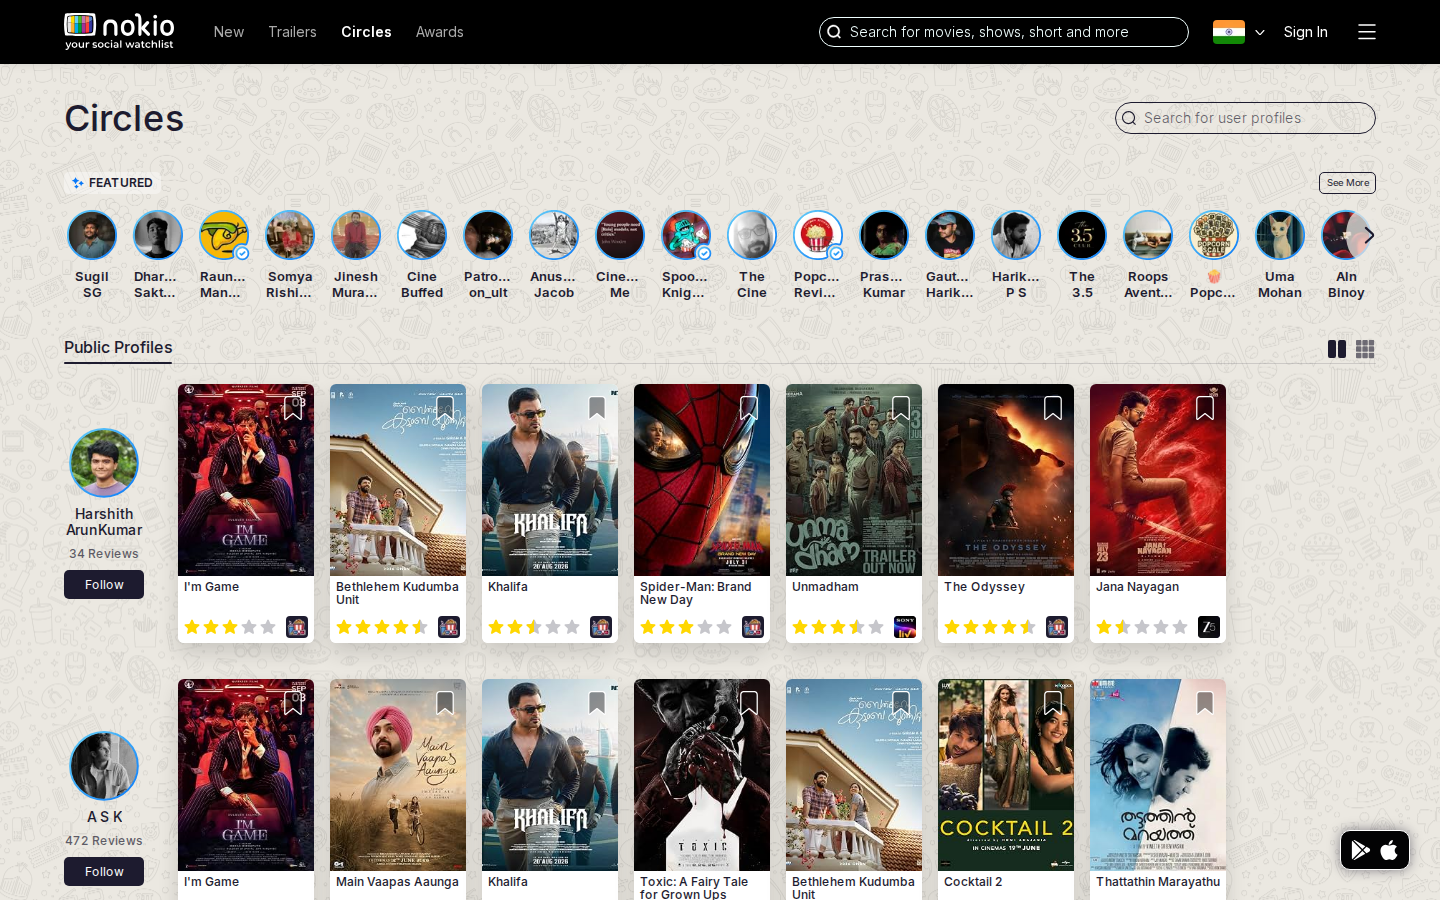Click the Z5 icon on Jana Nayagan

click(1209, 627)
